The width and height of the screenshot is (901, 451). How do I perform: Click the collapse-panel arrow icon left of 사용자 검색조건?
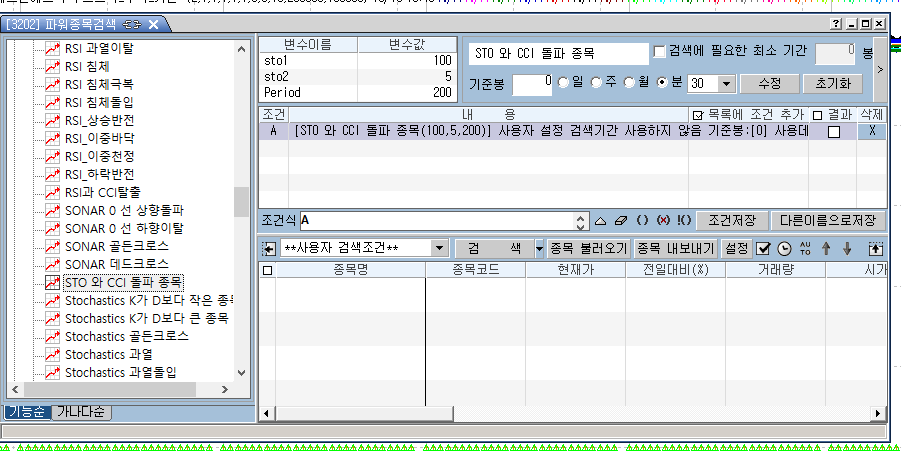(269, 248)
